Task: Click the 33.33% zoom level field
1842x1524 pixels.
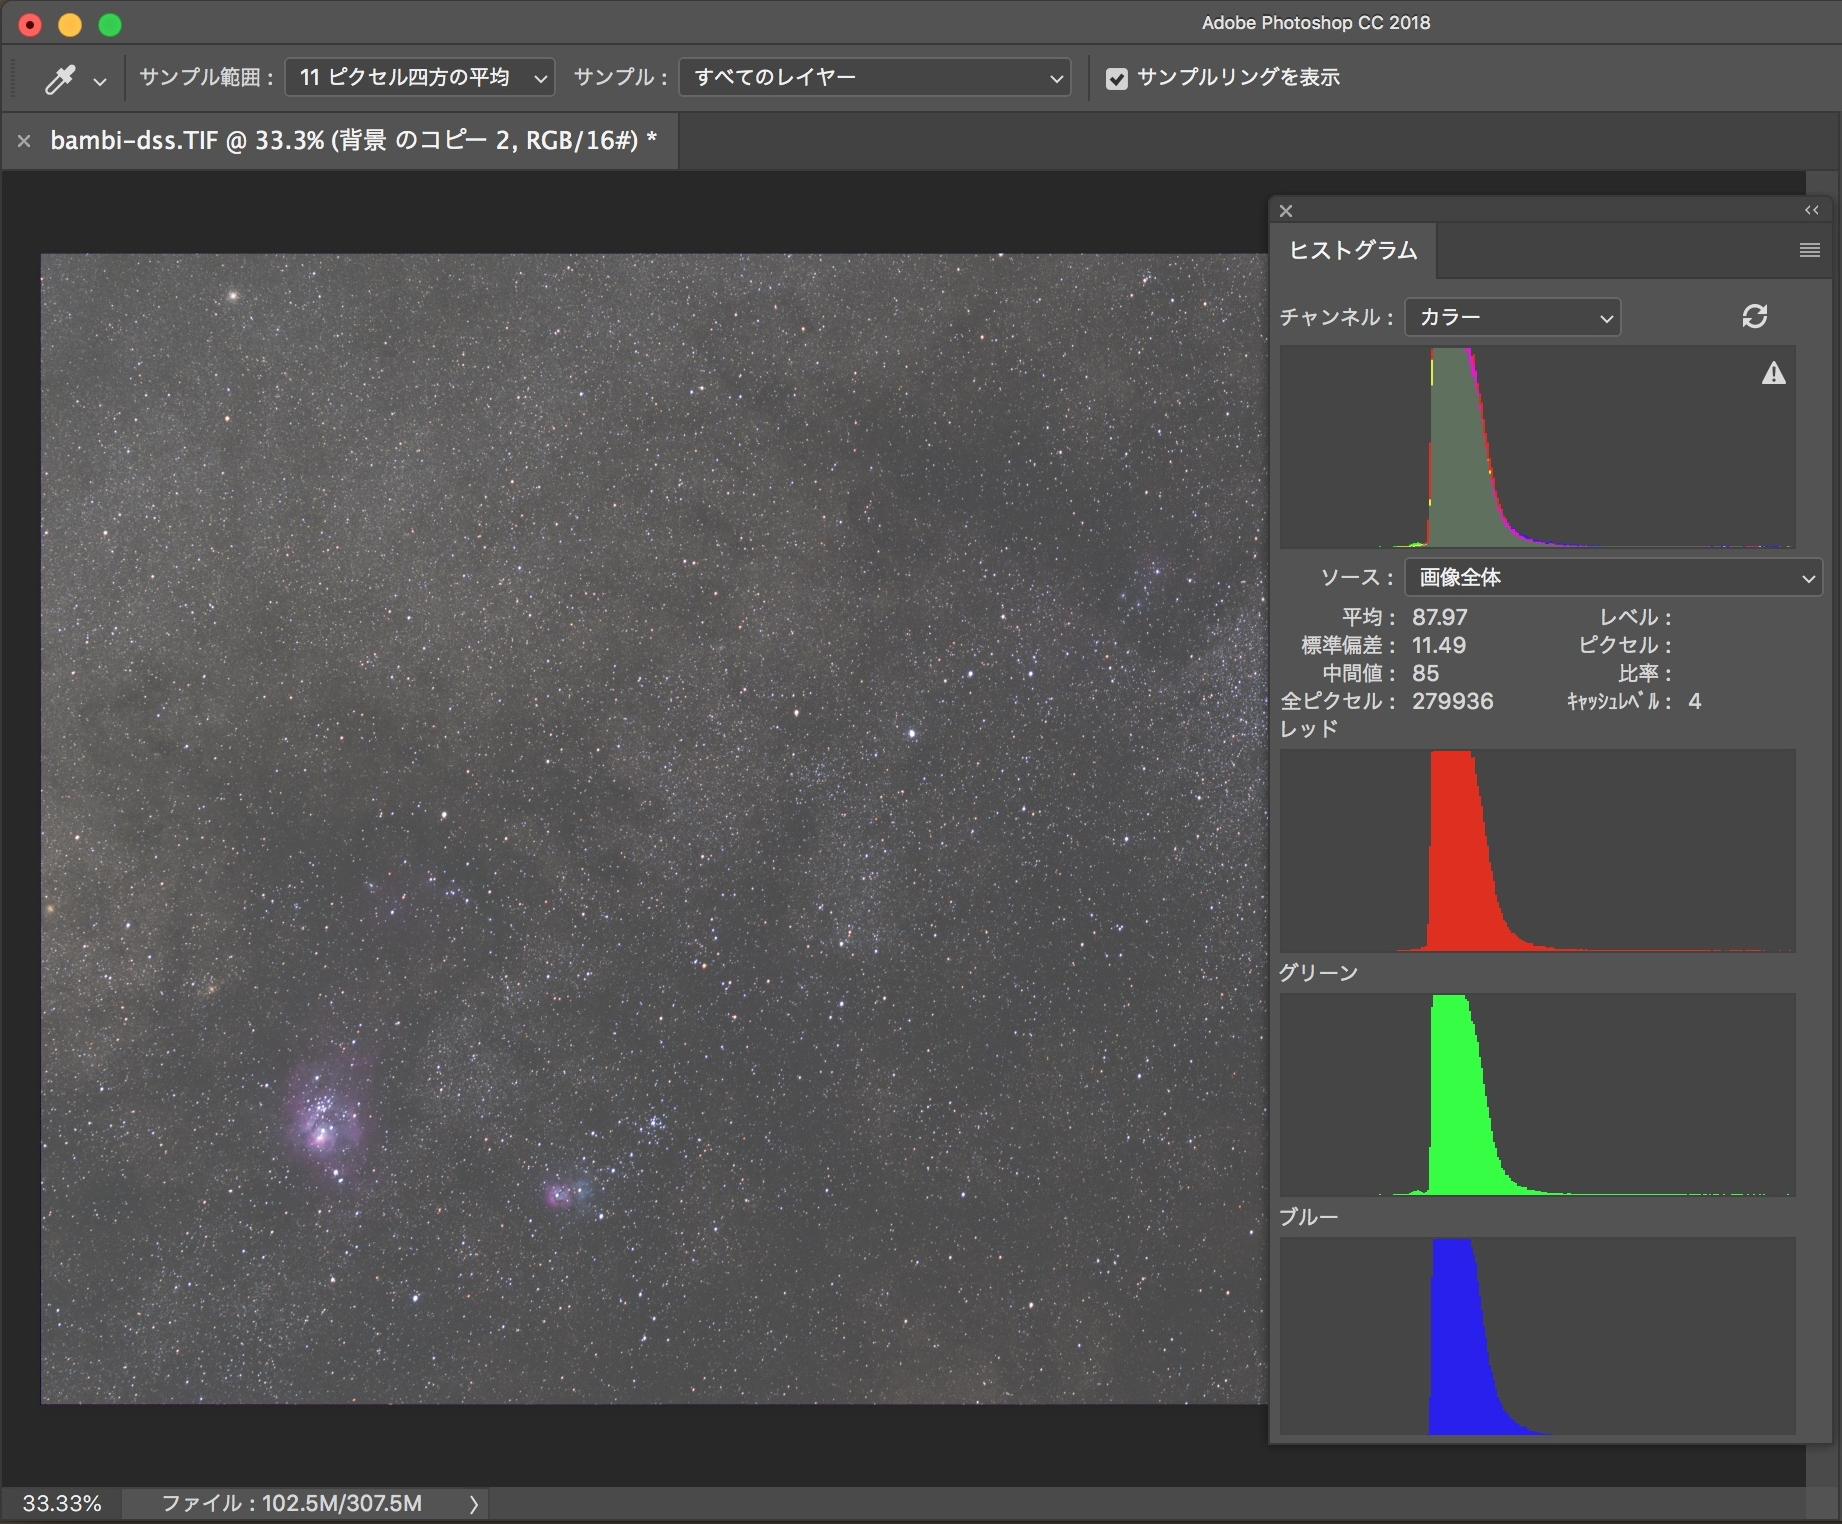Action: click(x=62, y=1503)
